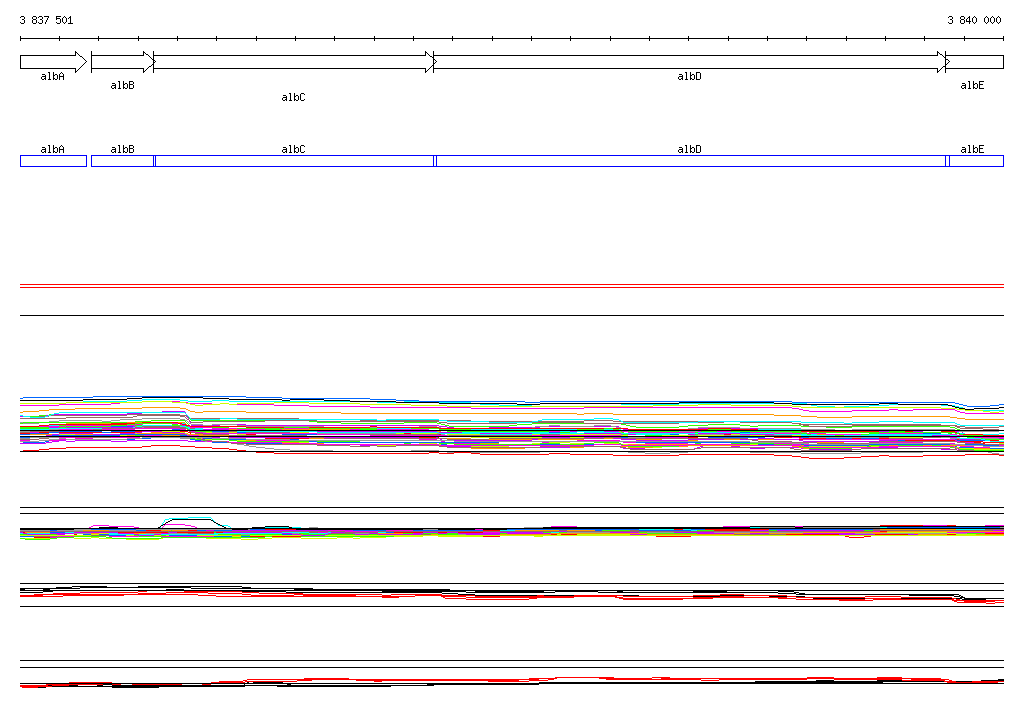Click the albD label above blue box
Screen dimensions: 1024x714
click(x=689, y=149)
